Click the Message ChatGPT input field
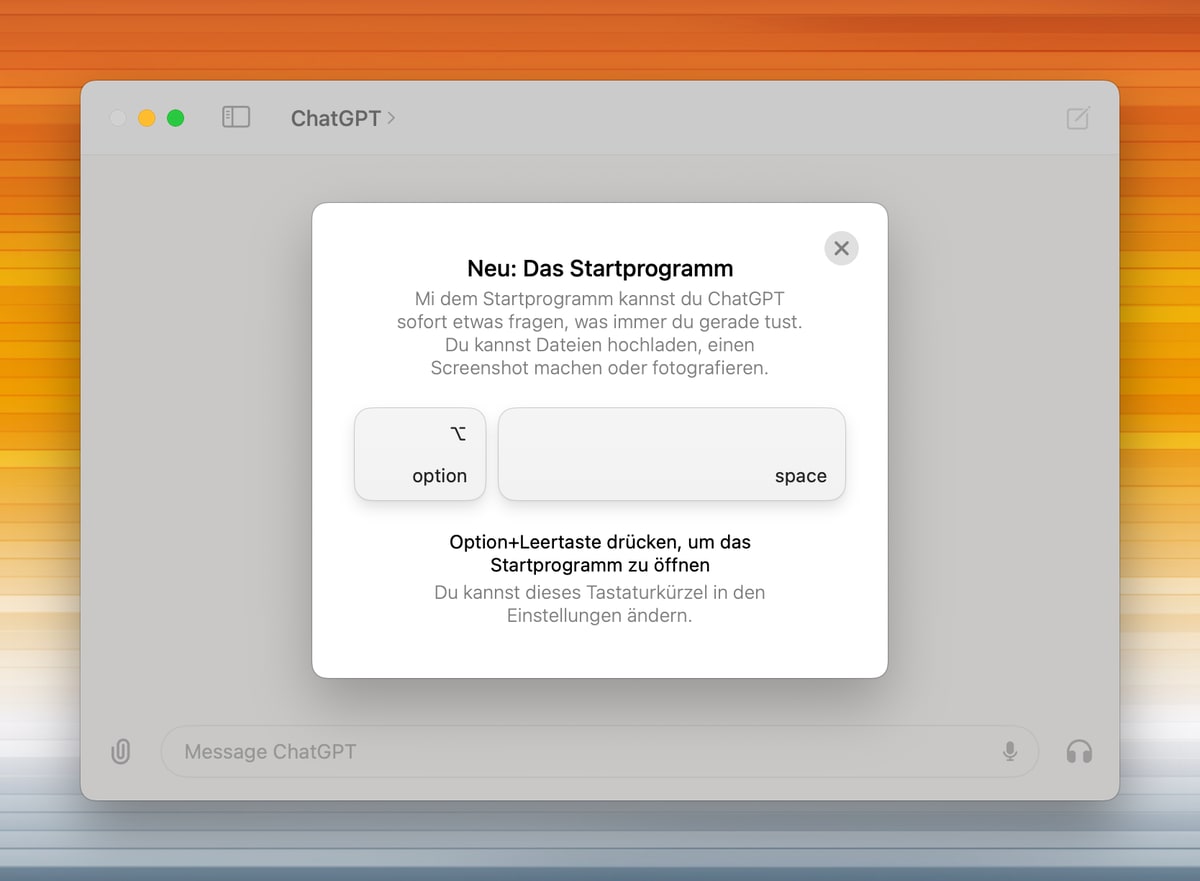This screenshot has height=881, width=1200. pyautogui.click(x=600, y=751)
